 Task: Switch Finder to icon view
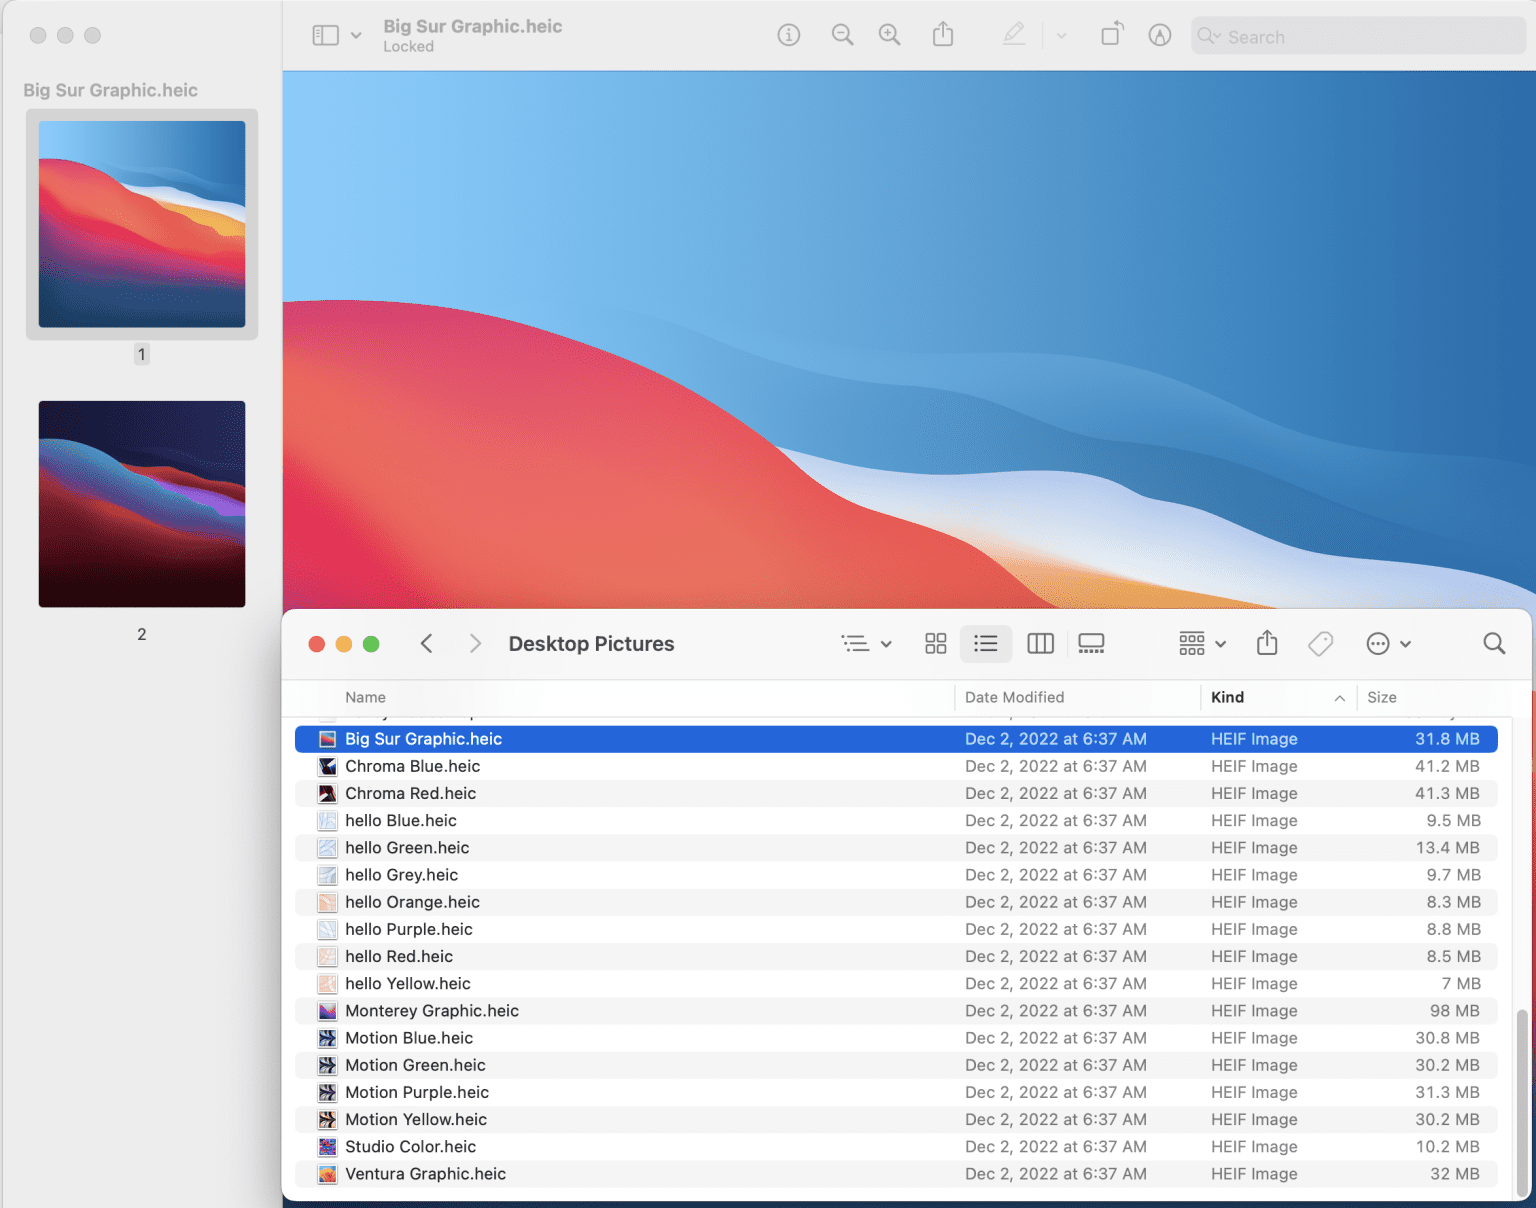[x=935, y=643]
